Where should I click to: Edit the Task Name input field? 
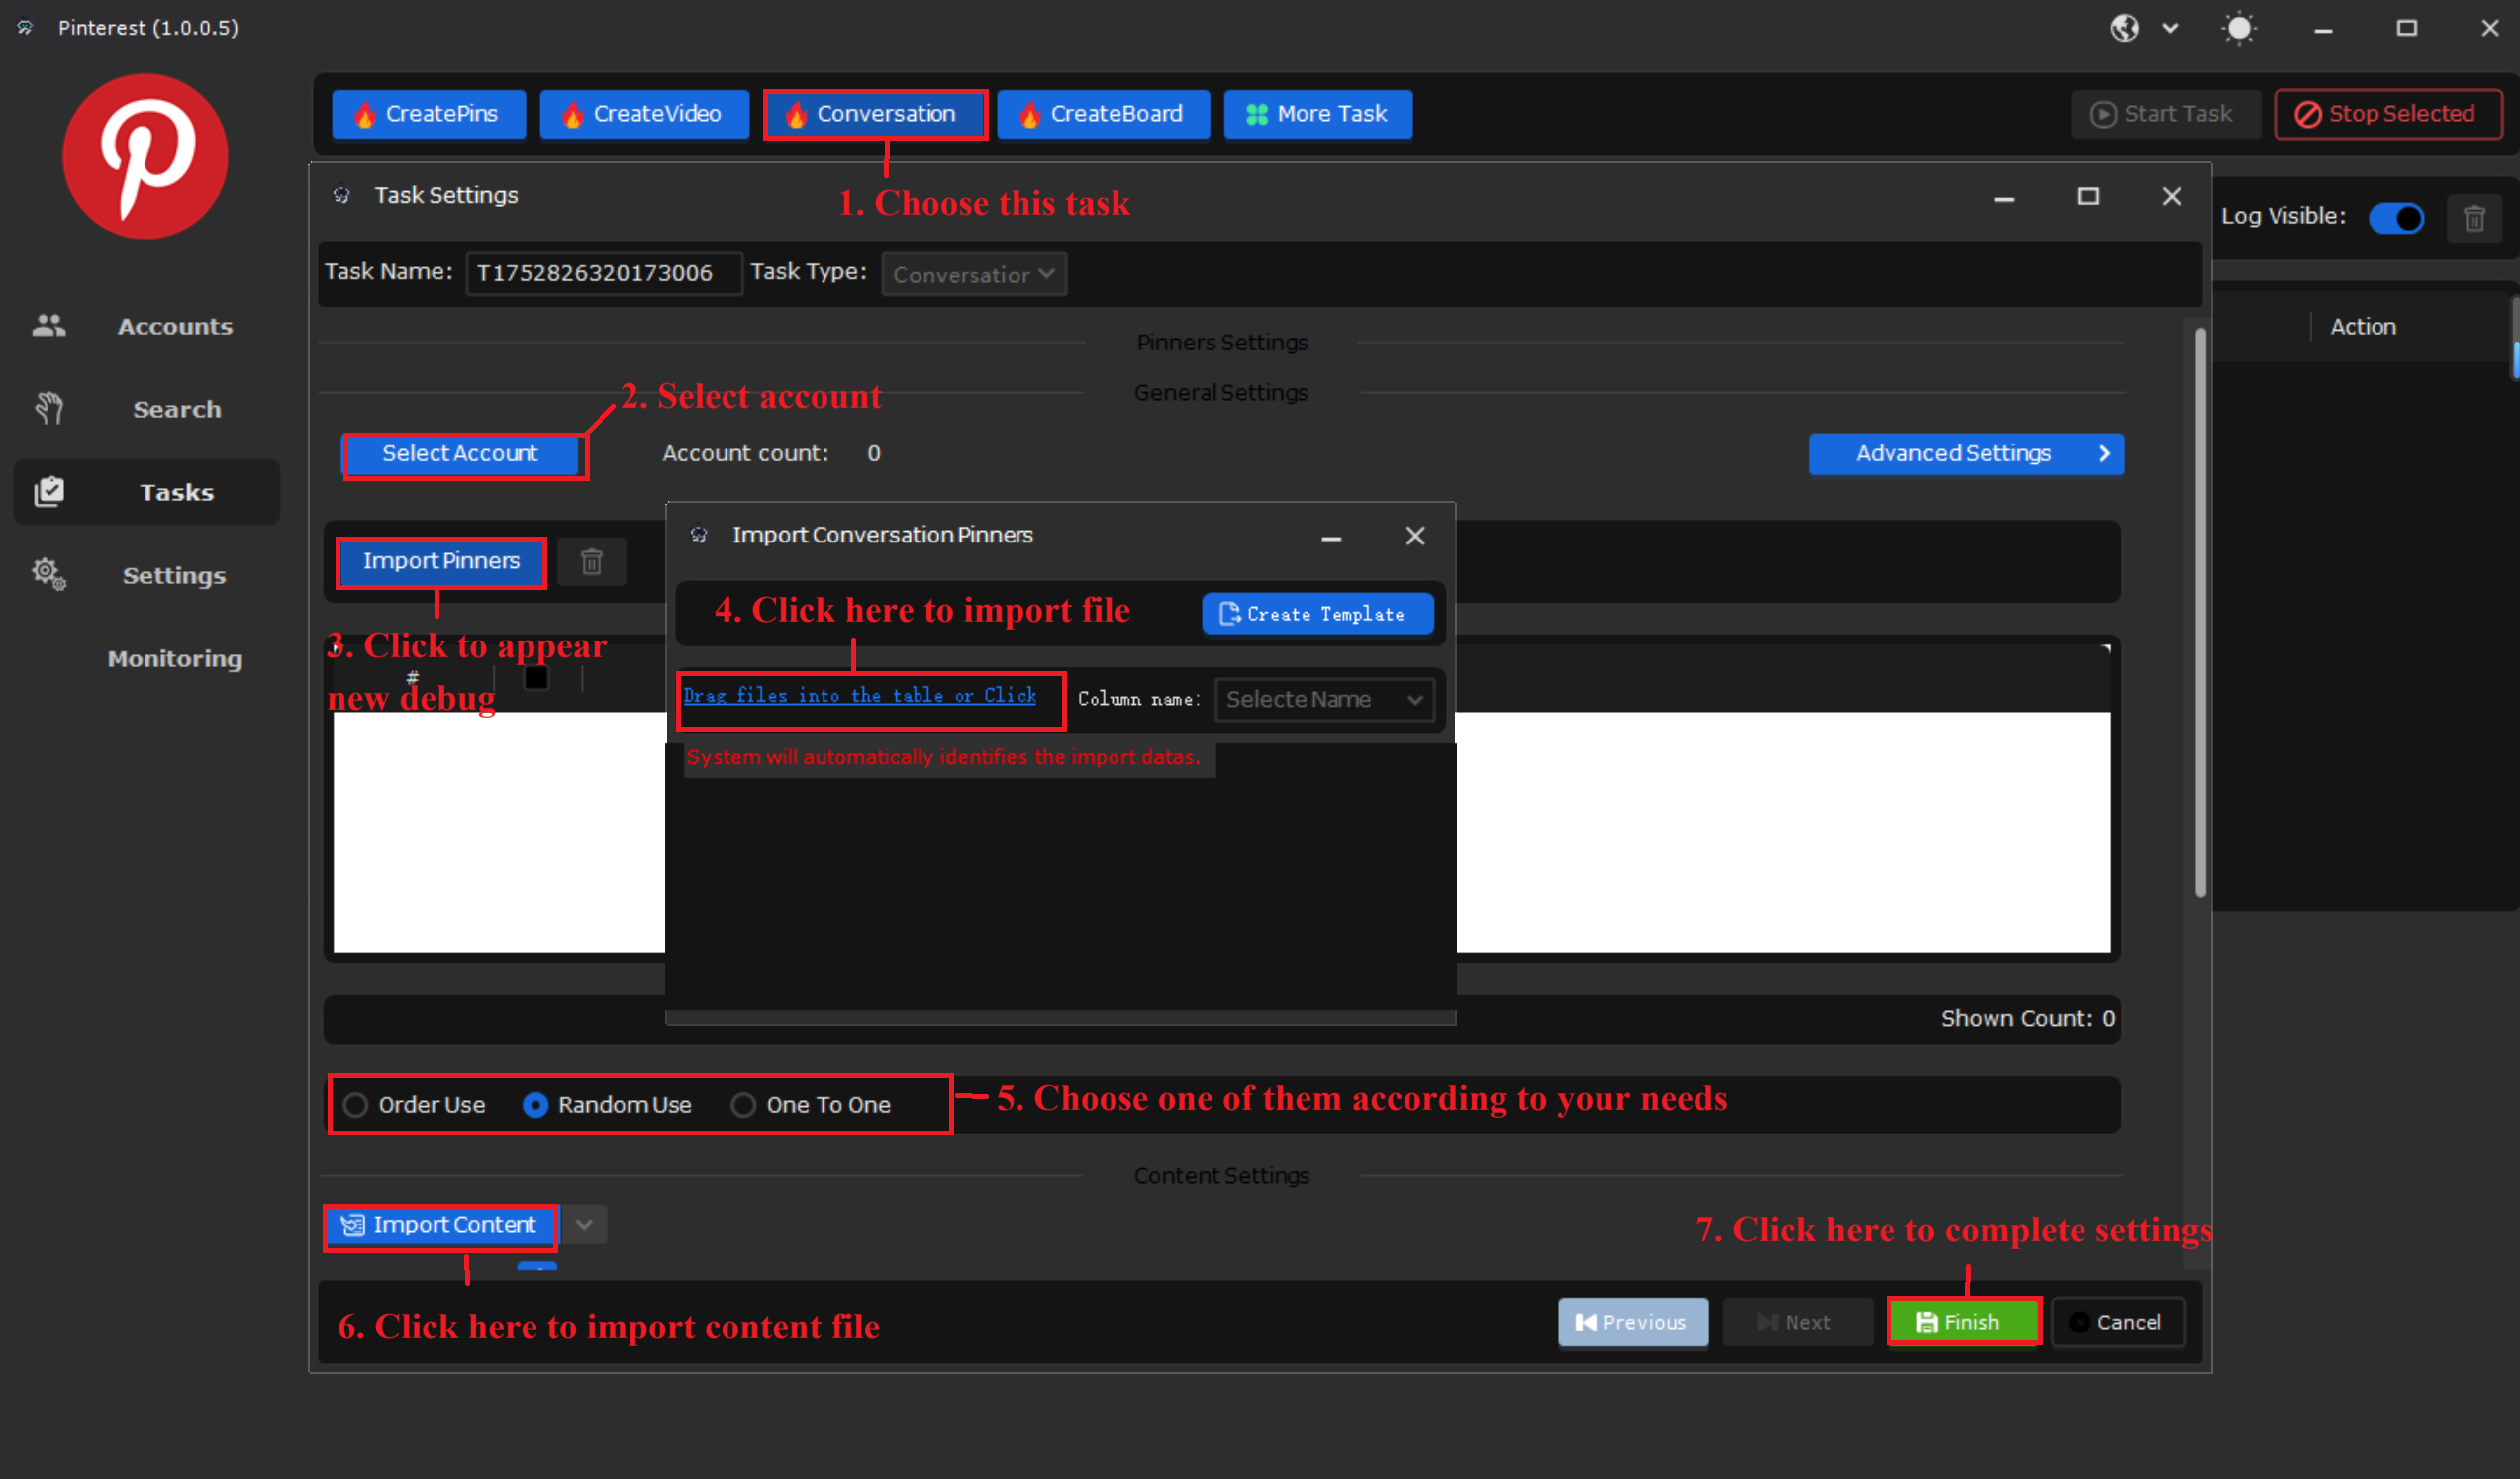[604, 273]
